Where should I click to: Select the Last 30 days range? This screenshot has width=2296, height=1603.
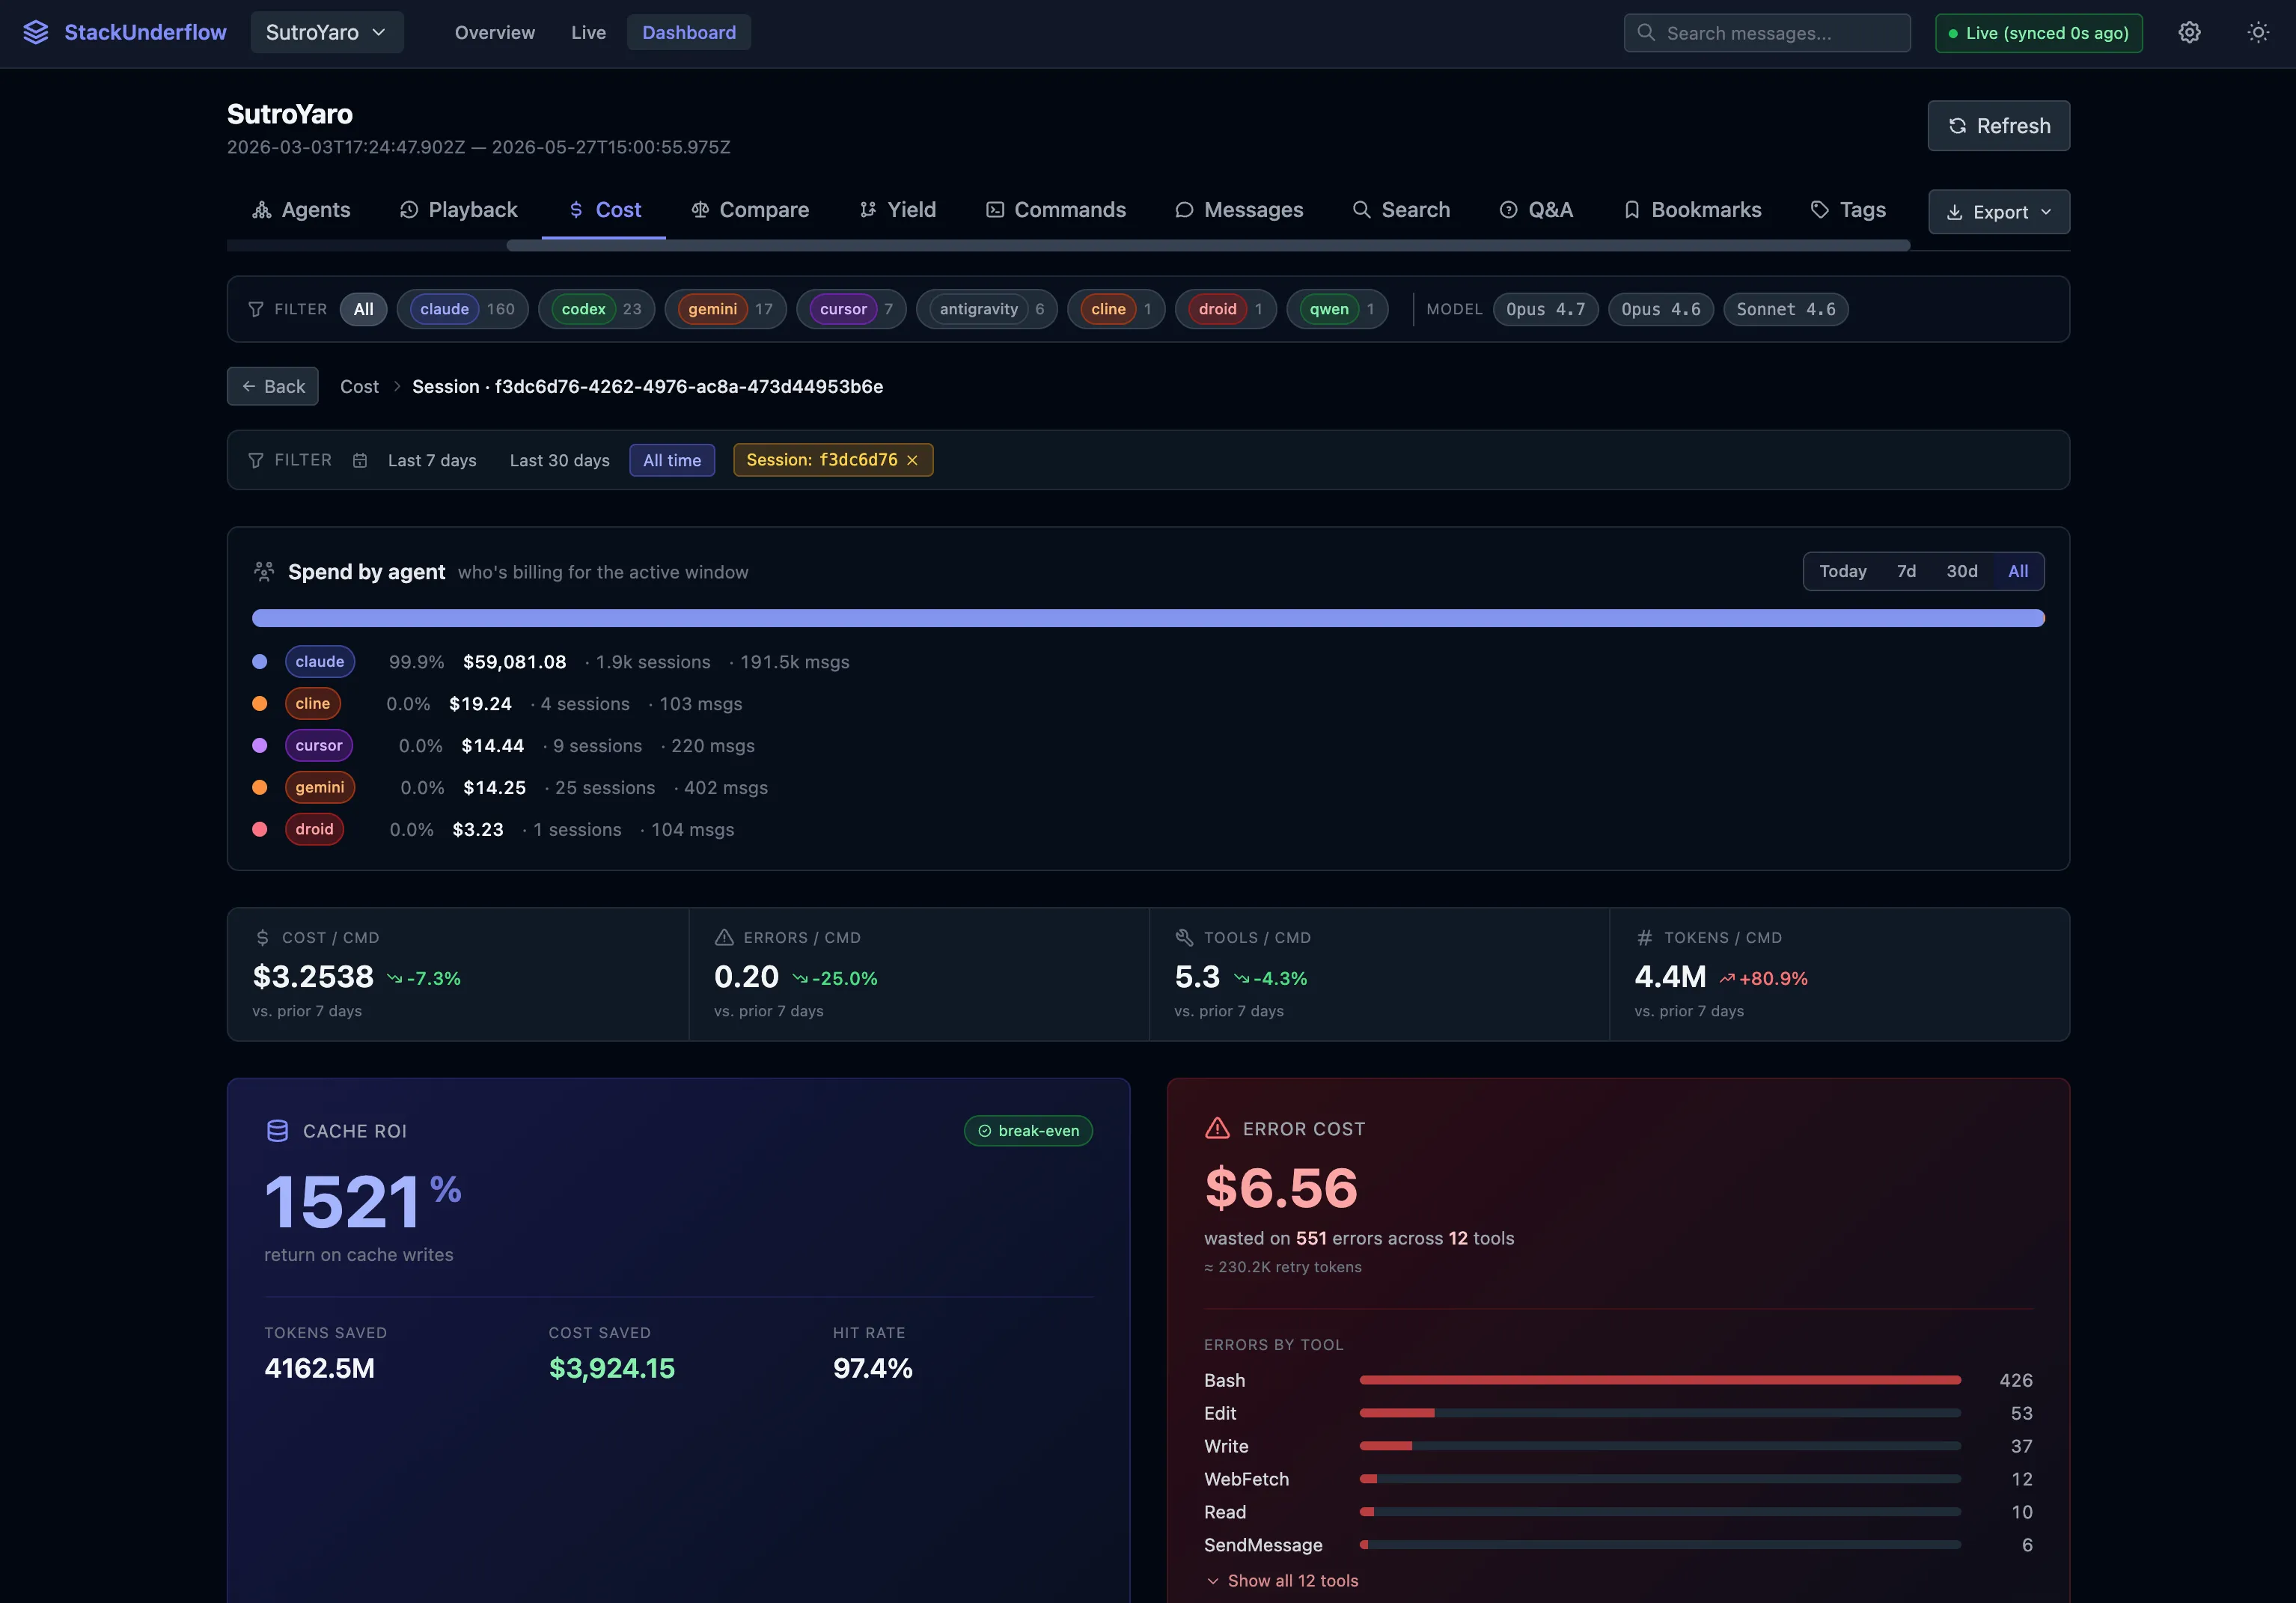click(560, 461)
